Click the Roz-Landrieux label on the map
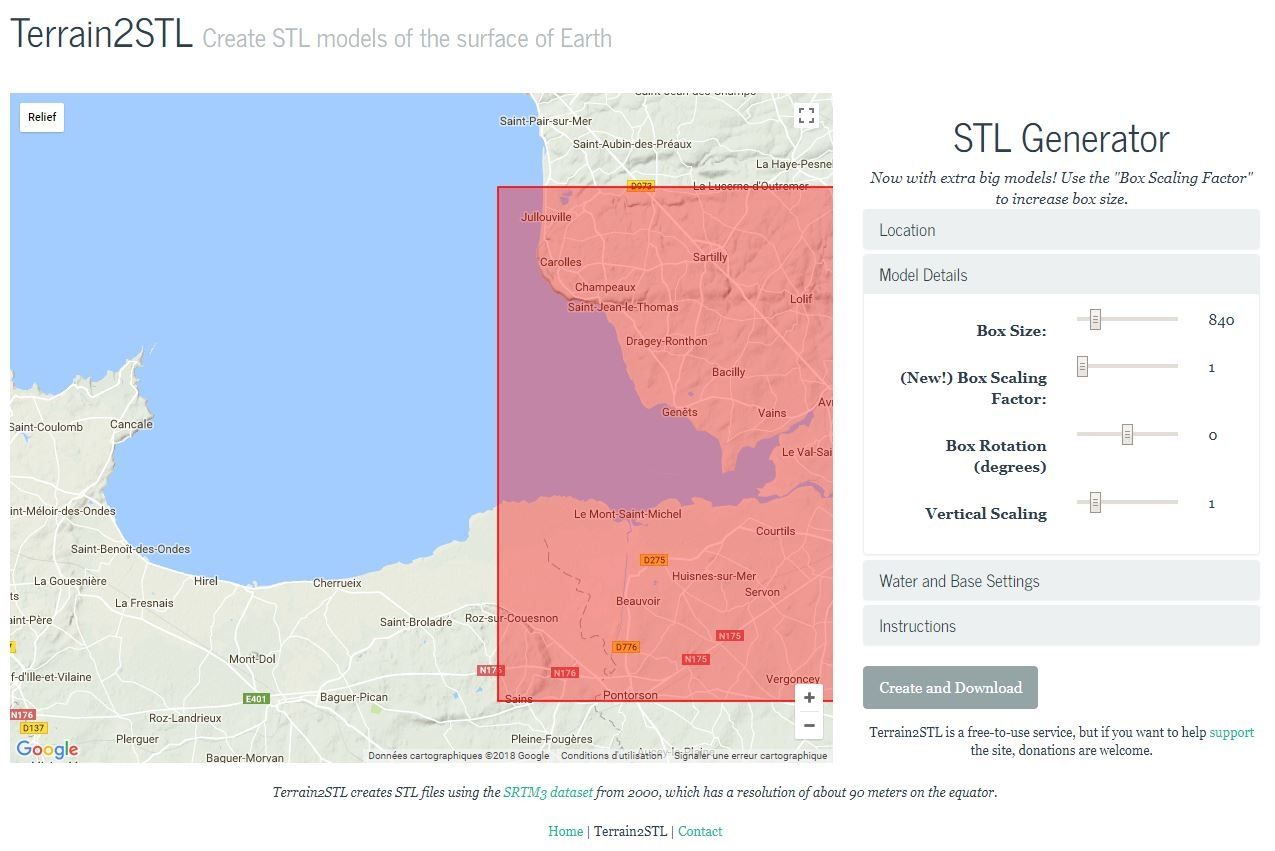Screen dimensions: 1275x851 coord(185,718)
